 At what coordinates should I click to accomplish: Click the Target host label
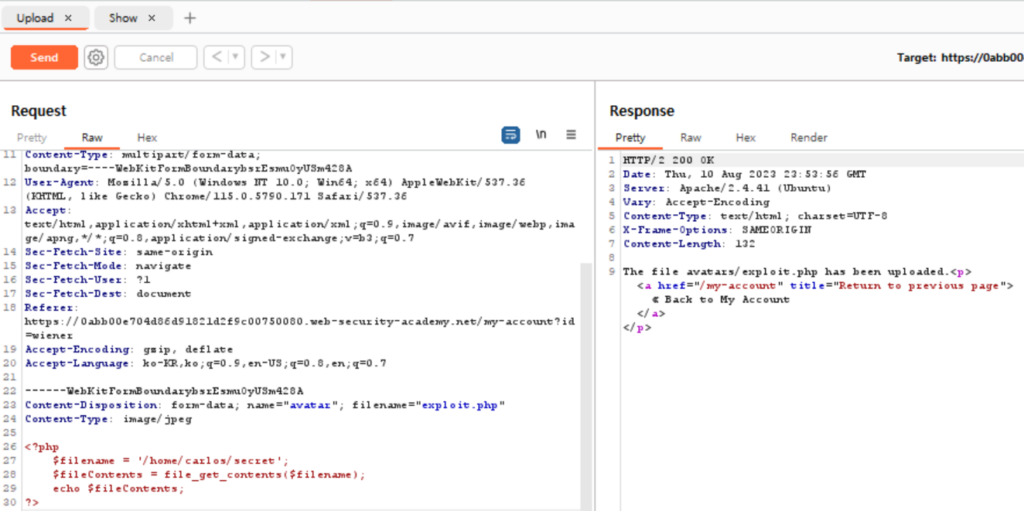pyautogui.click(x=960, y=58)
